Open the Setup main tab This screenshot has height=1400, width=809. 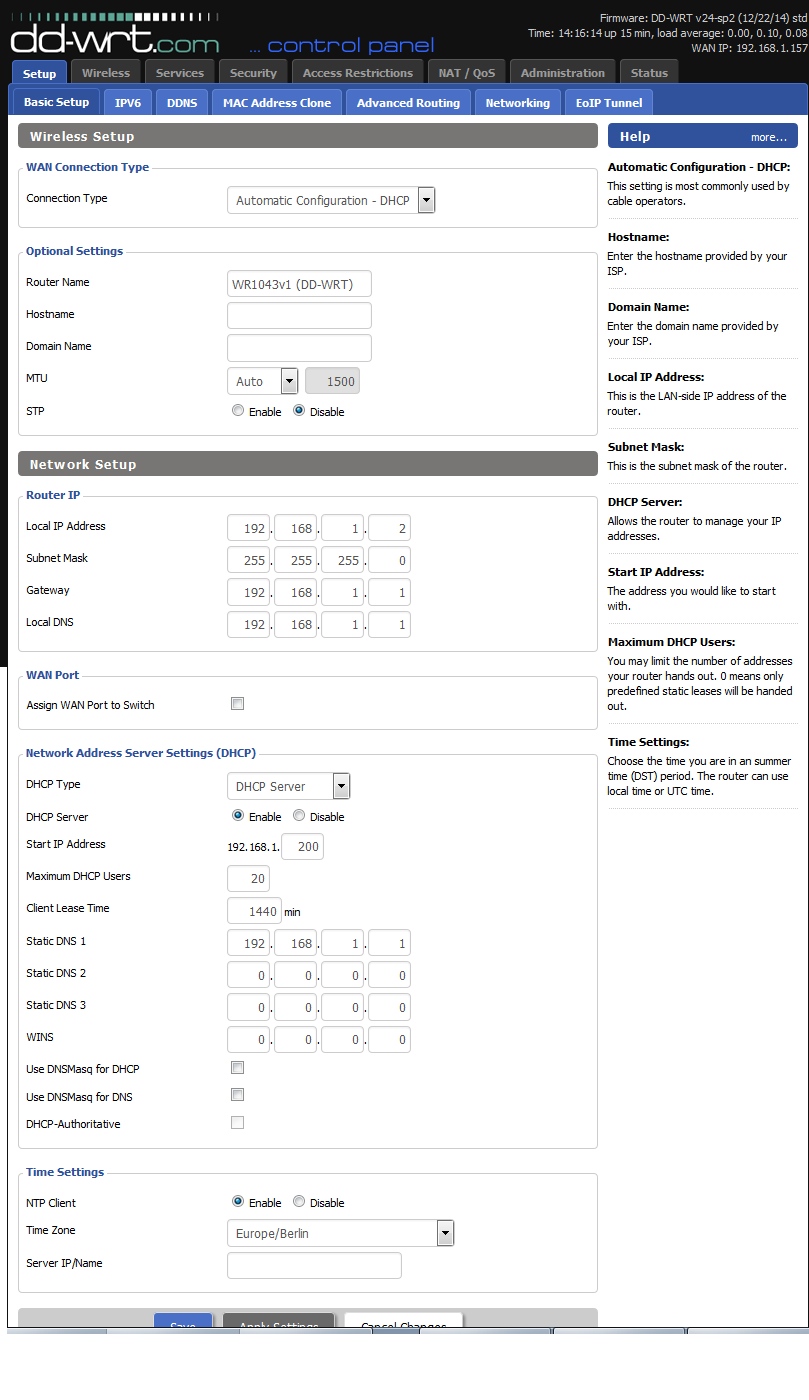click(x=40, y=73)
